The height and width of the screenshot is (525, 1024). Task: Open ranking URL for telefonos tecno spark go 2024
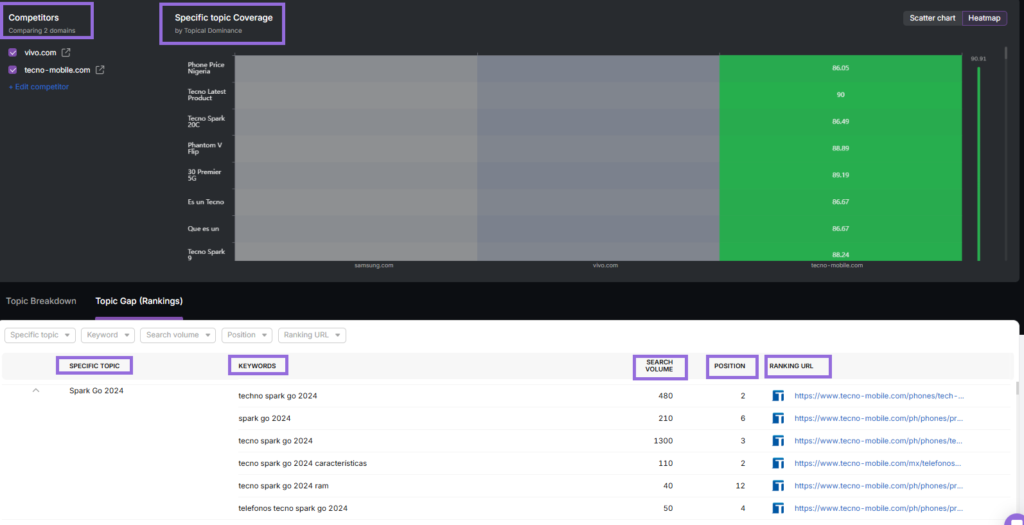[879, 508]
